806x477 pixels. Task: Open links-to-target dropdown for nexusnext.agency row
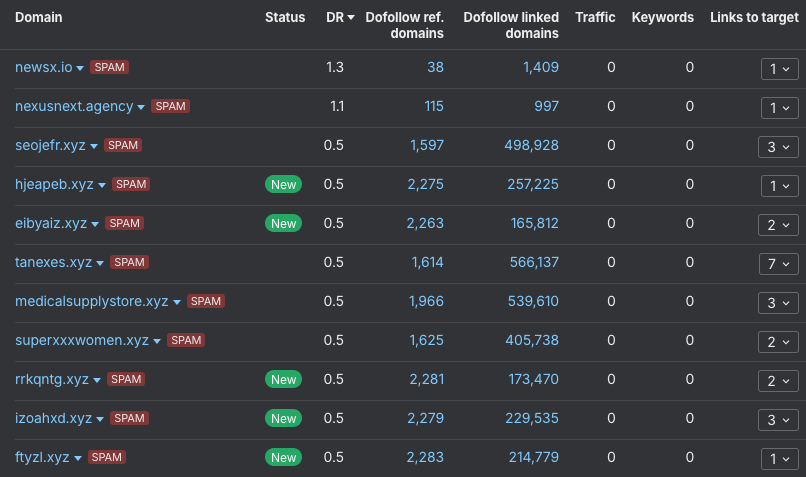point(779,108)
